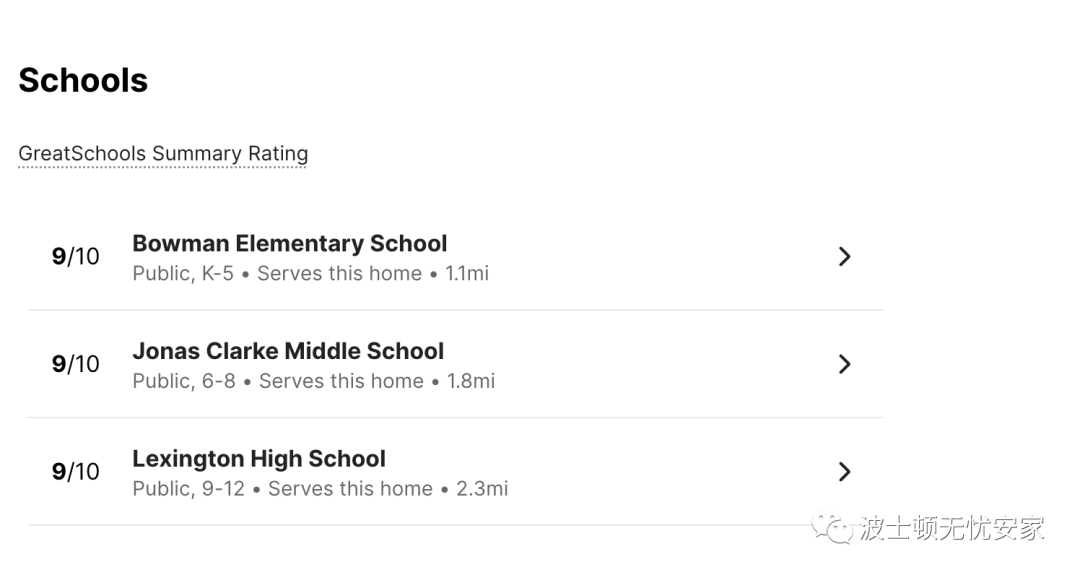Click the 波士顿无忧安家 watermark text
This screenshot has height=575, width=1080.
pos(953,528)
